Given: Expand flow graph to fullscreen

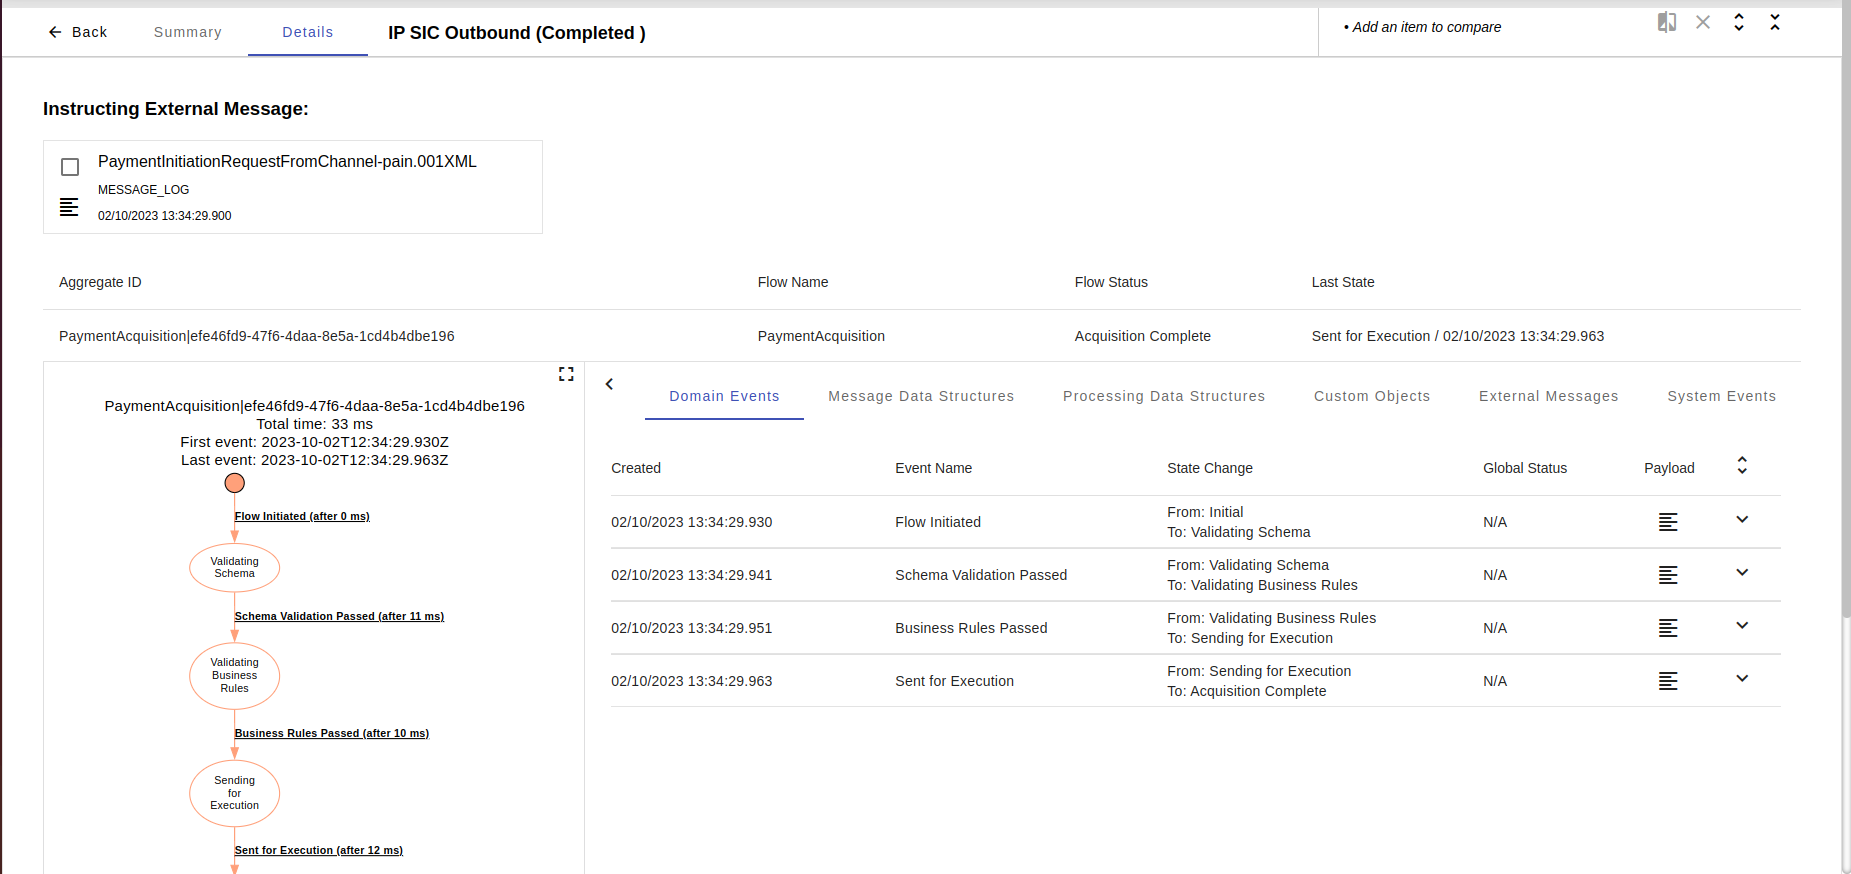Looking at the screenshot, I should [x=566, y=374].
